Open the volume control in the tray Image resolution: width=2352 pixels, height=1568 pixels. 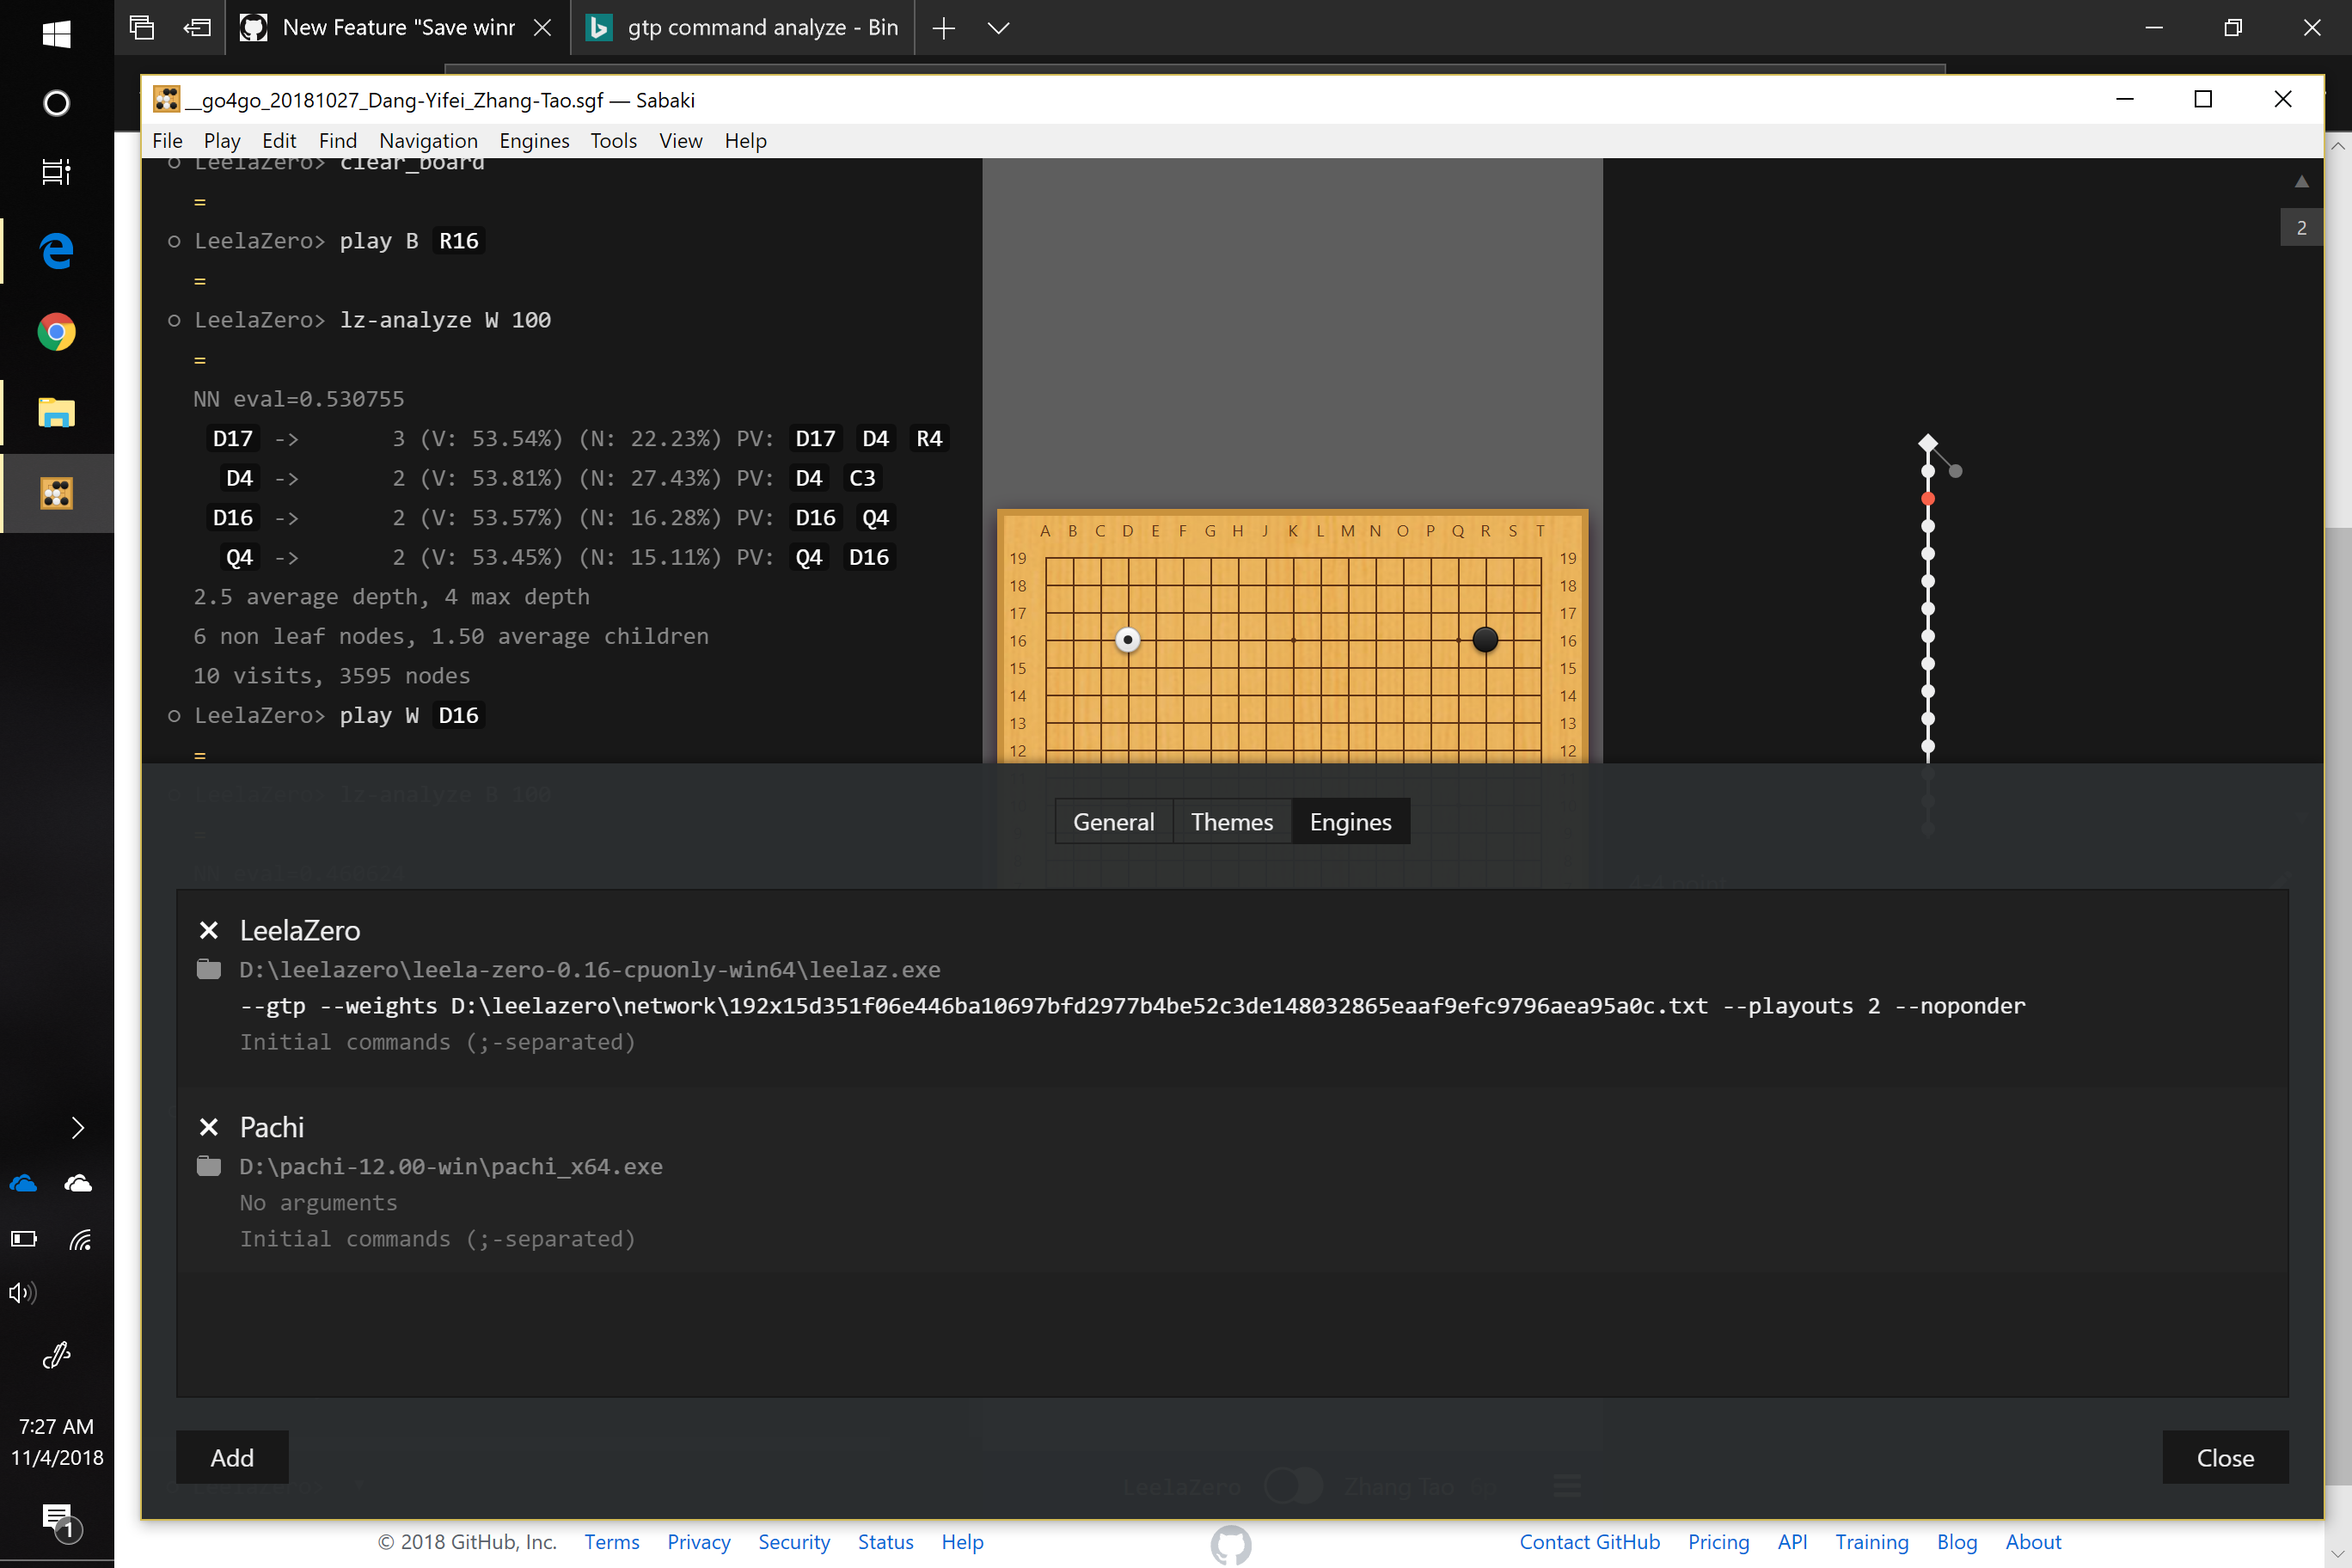[x=23, y=1293]
